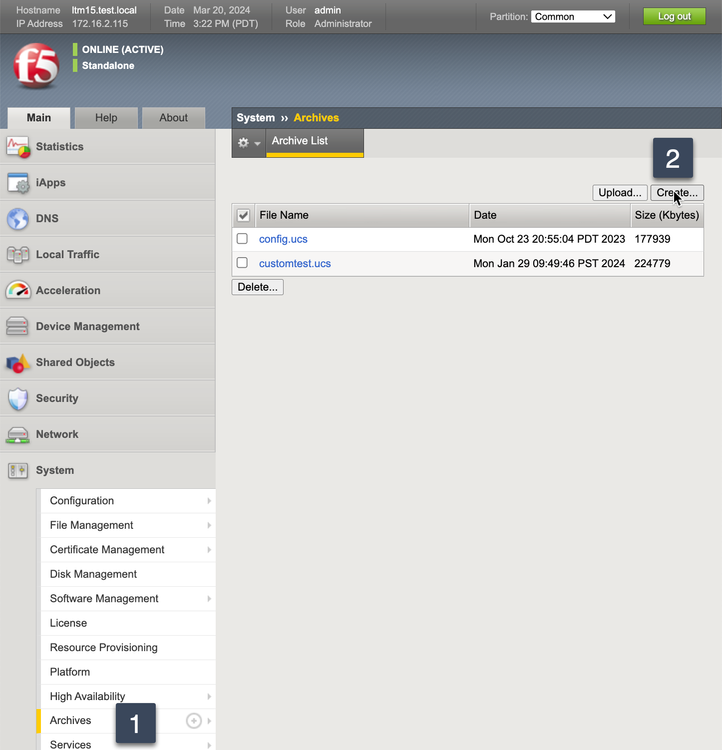Expand the Certificate Management submenu arrow
Viewport: 722px width, 750px height.
[209, 550]
